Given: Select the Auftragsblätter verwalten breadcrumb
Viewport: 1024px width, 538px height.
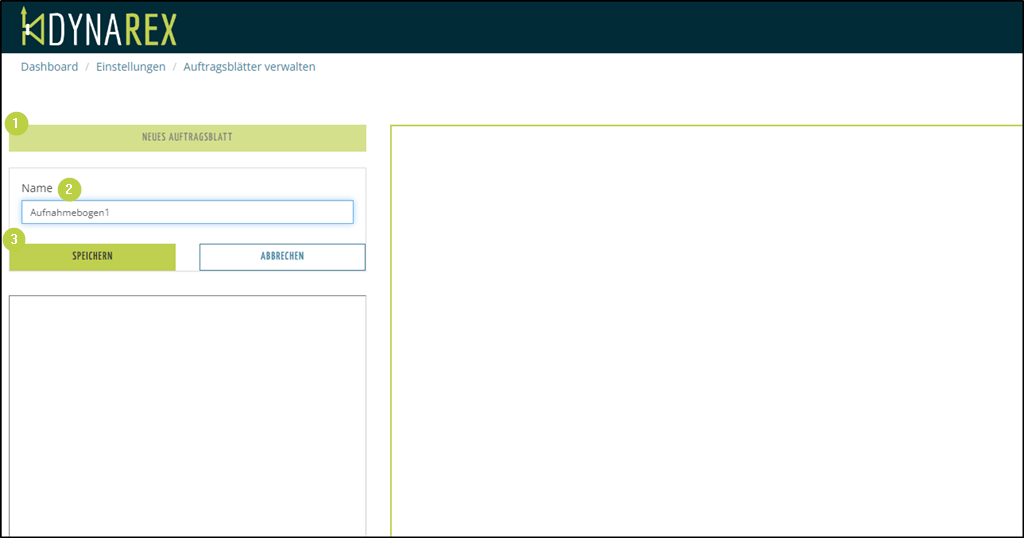Looking at the screenshot, I should click(249, 67).
